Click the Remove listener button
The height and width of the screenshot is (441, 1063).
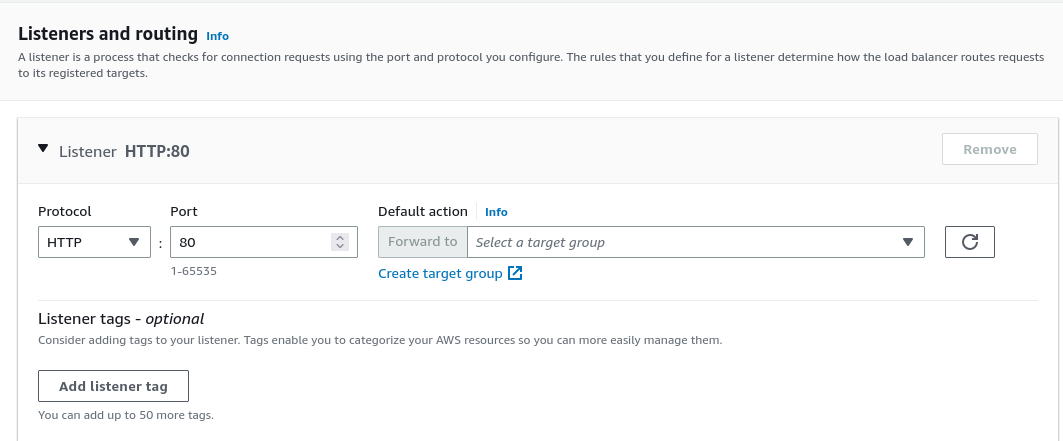pos(989,149)
